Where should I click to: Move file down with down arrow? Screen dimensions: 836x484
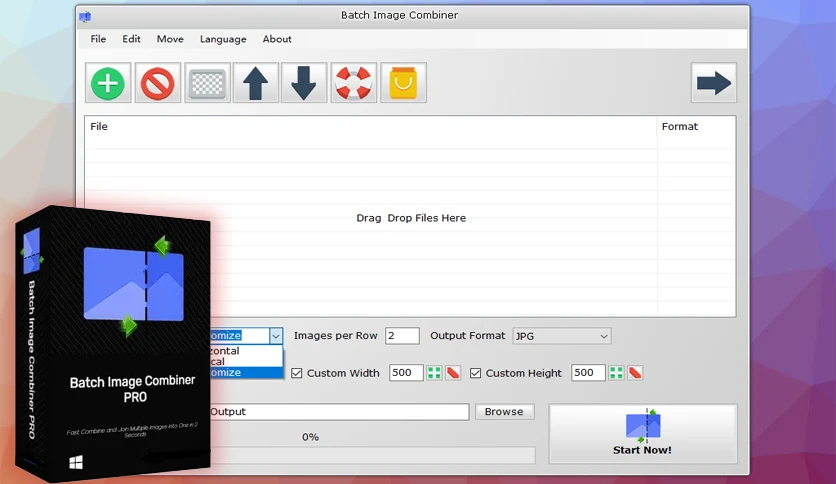click(304, 83)
